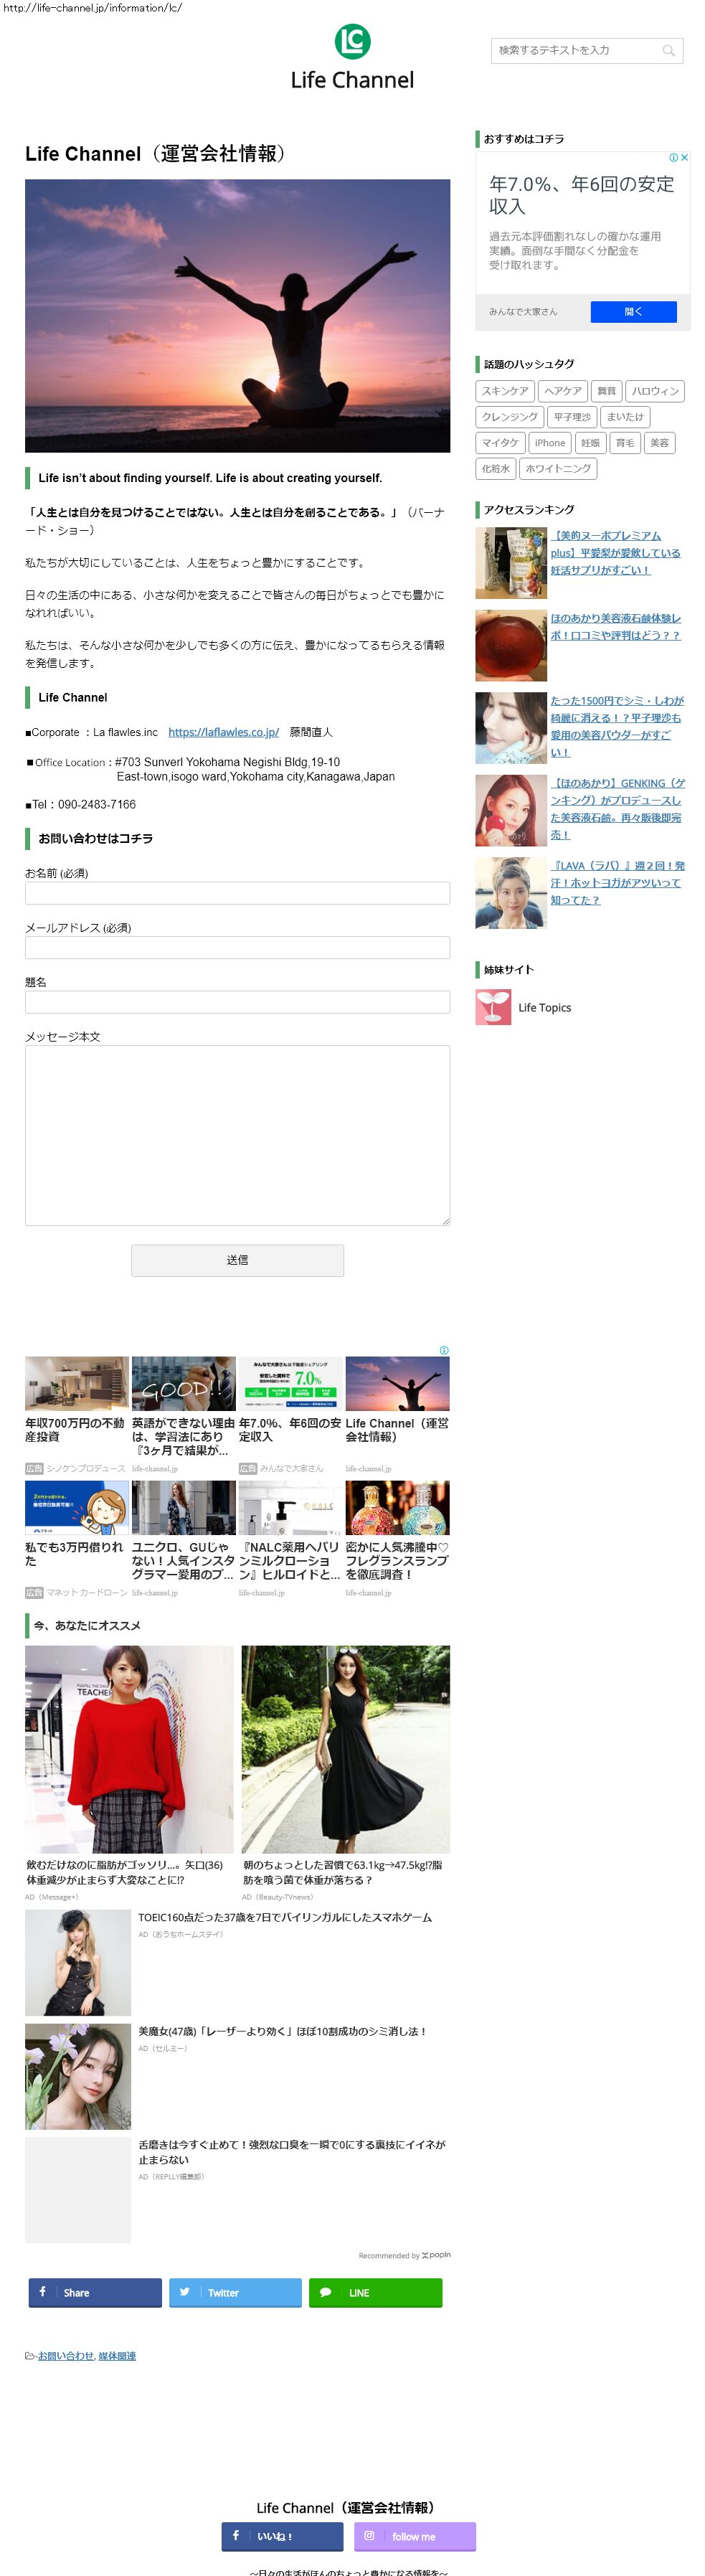
Task: Open the たった1500円でシミ・しわ article link
Action: pyautogui.click(x=617, y=727)
